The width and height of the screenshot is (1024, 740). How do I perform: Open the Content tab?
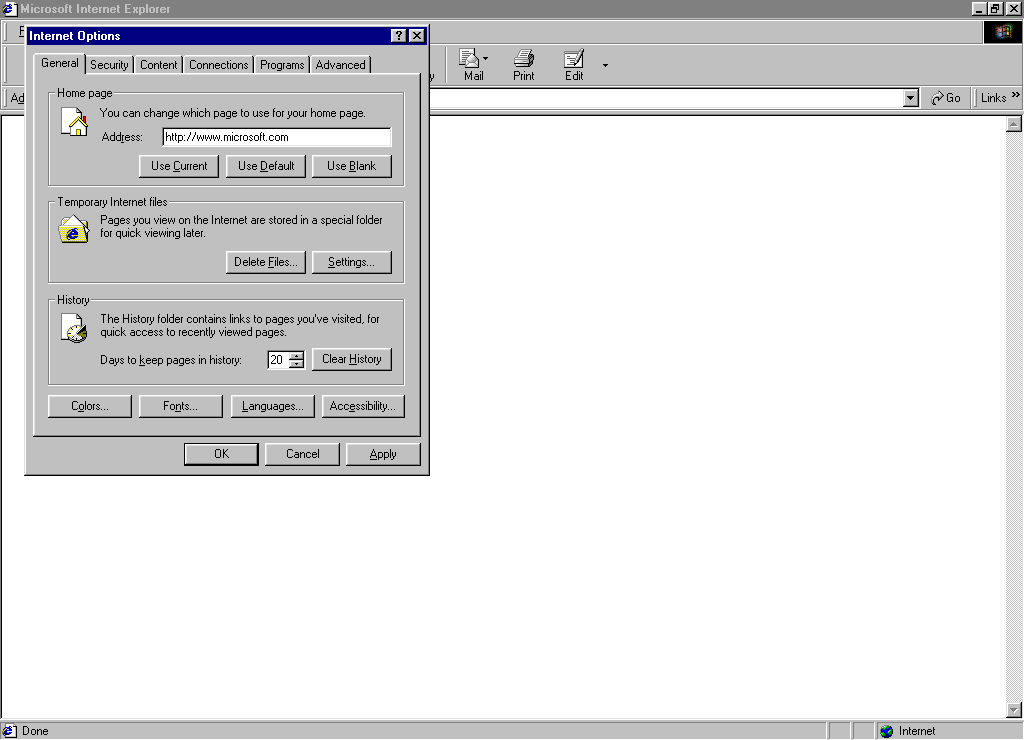158,65
